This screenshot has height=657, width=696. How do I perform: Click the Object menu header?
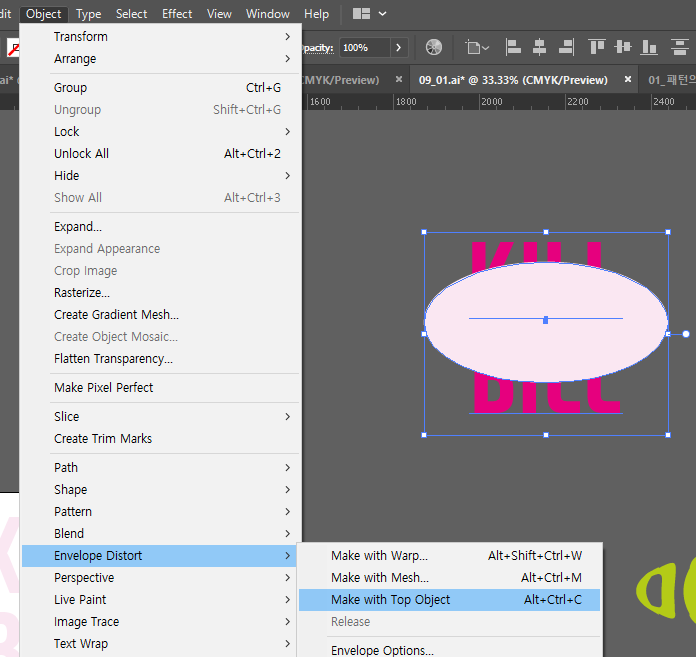(x=44, y=14)
